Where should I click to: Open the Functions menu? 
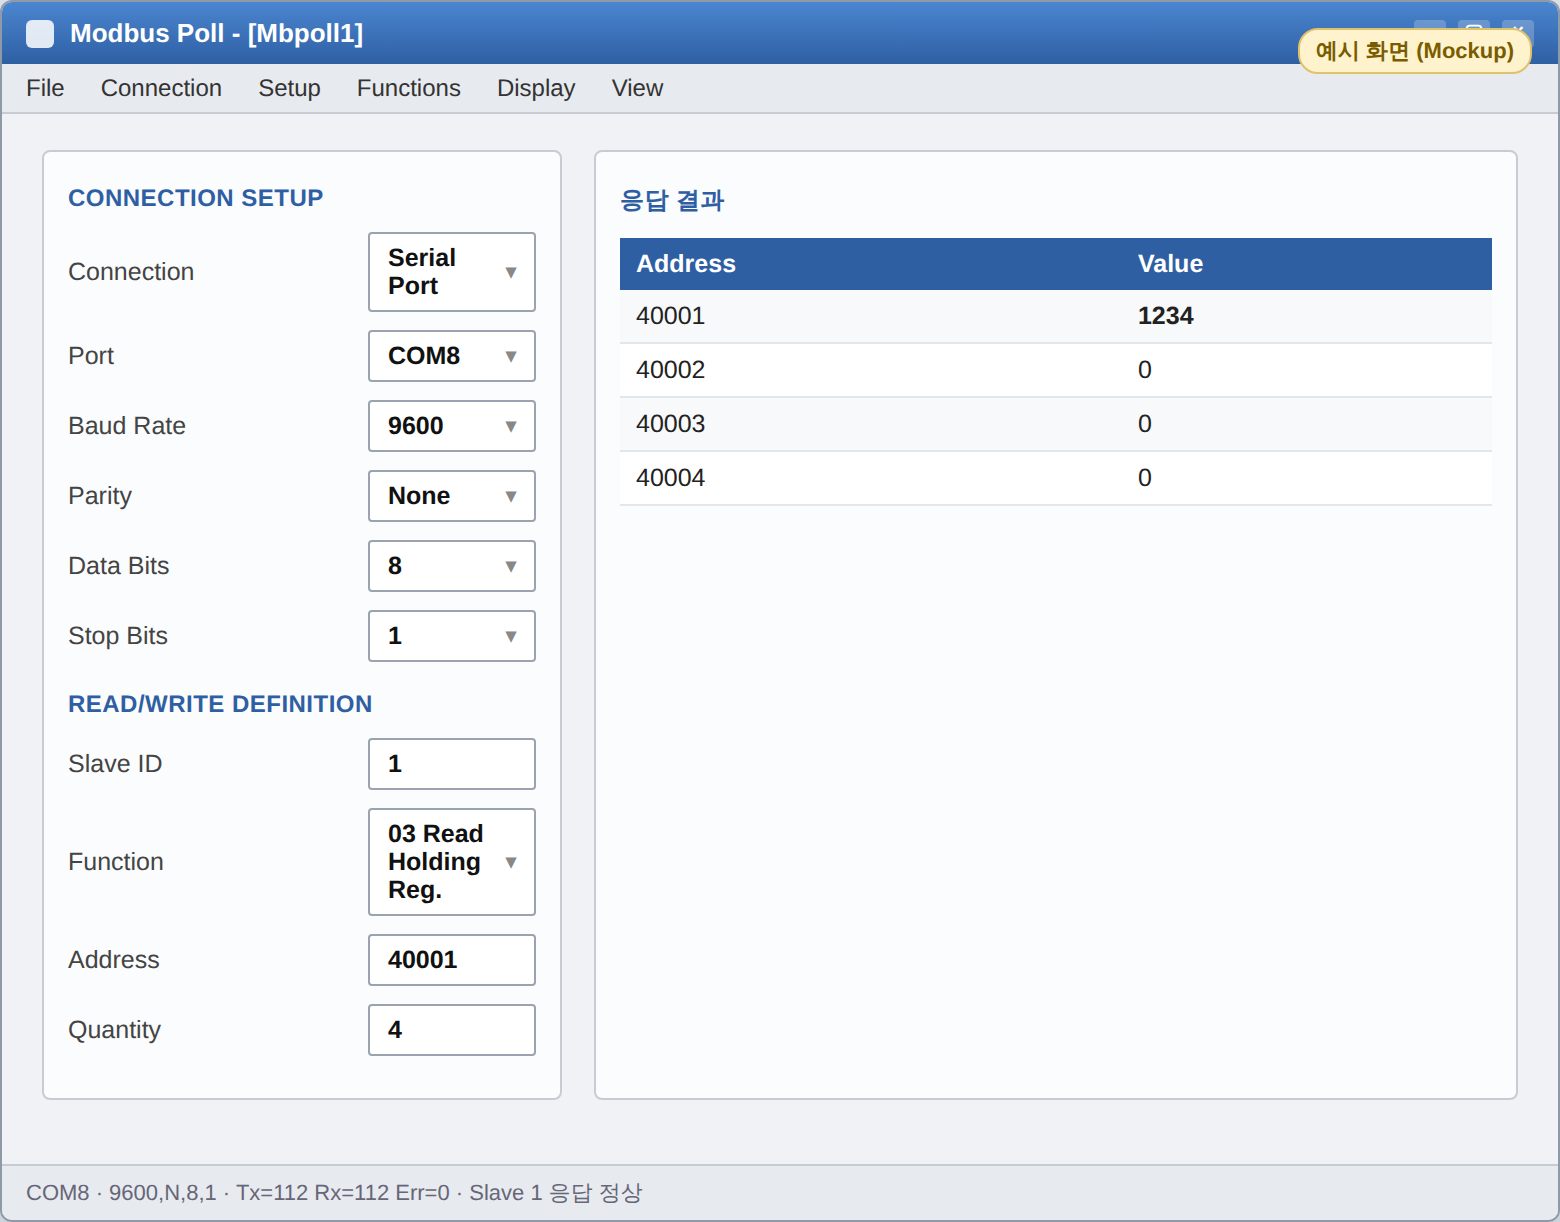click(x=409, y=88)
